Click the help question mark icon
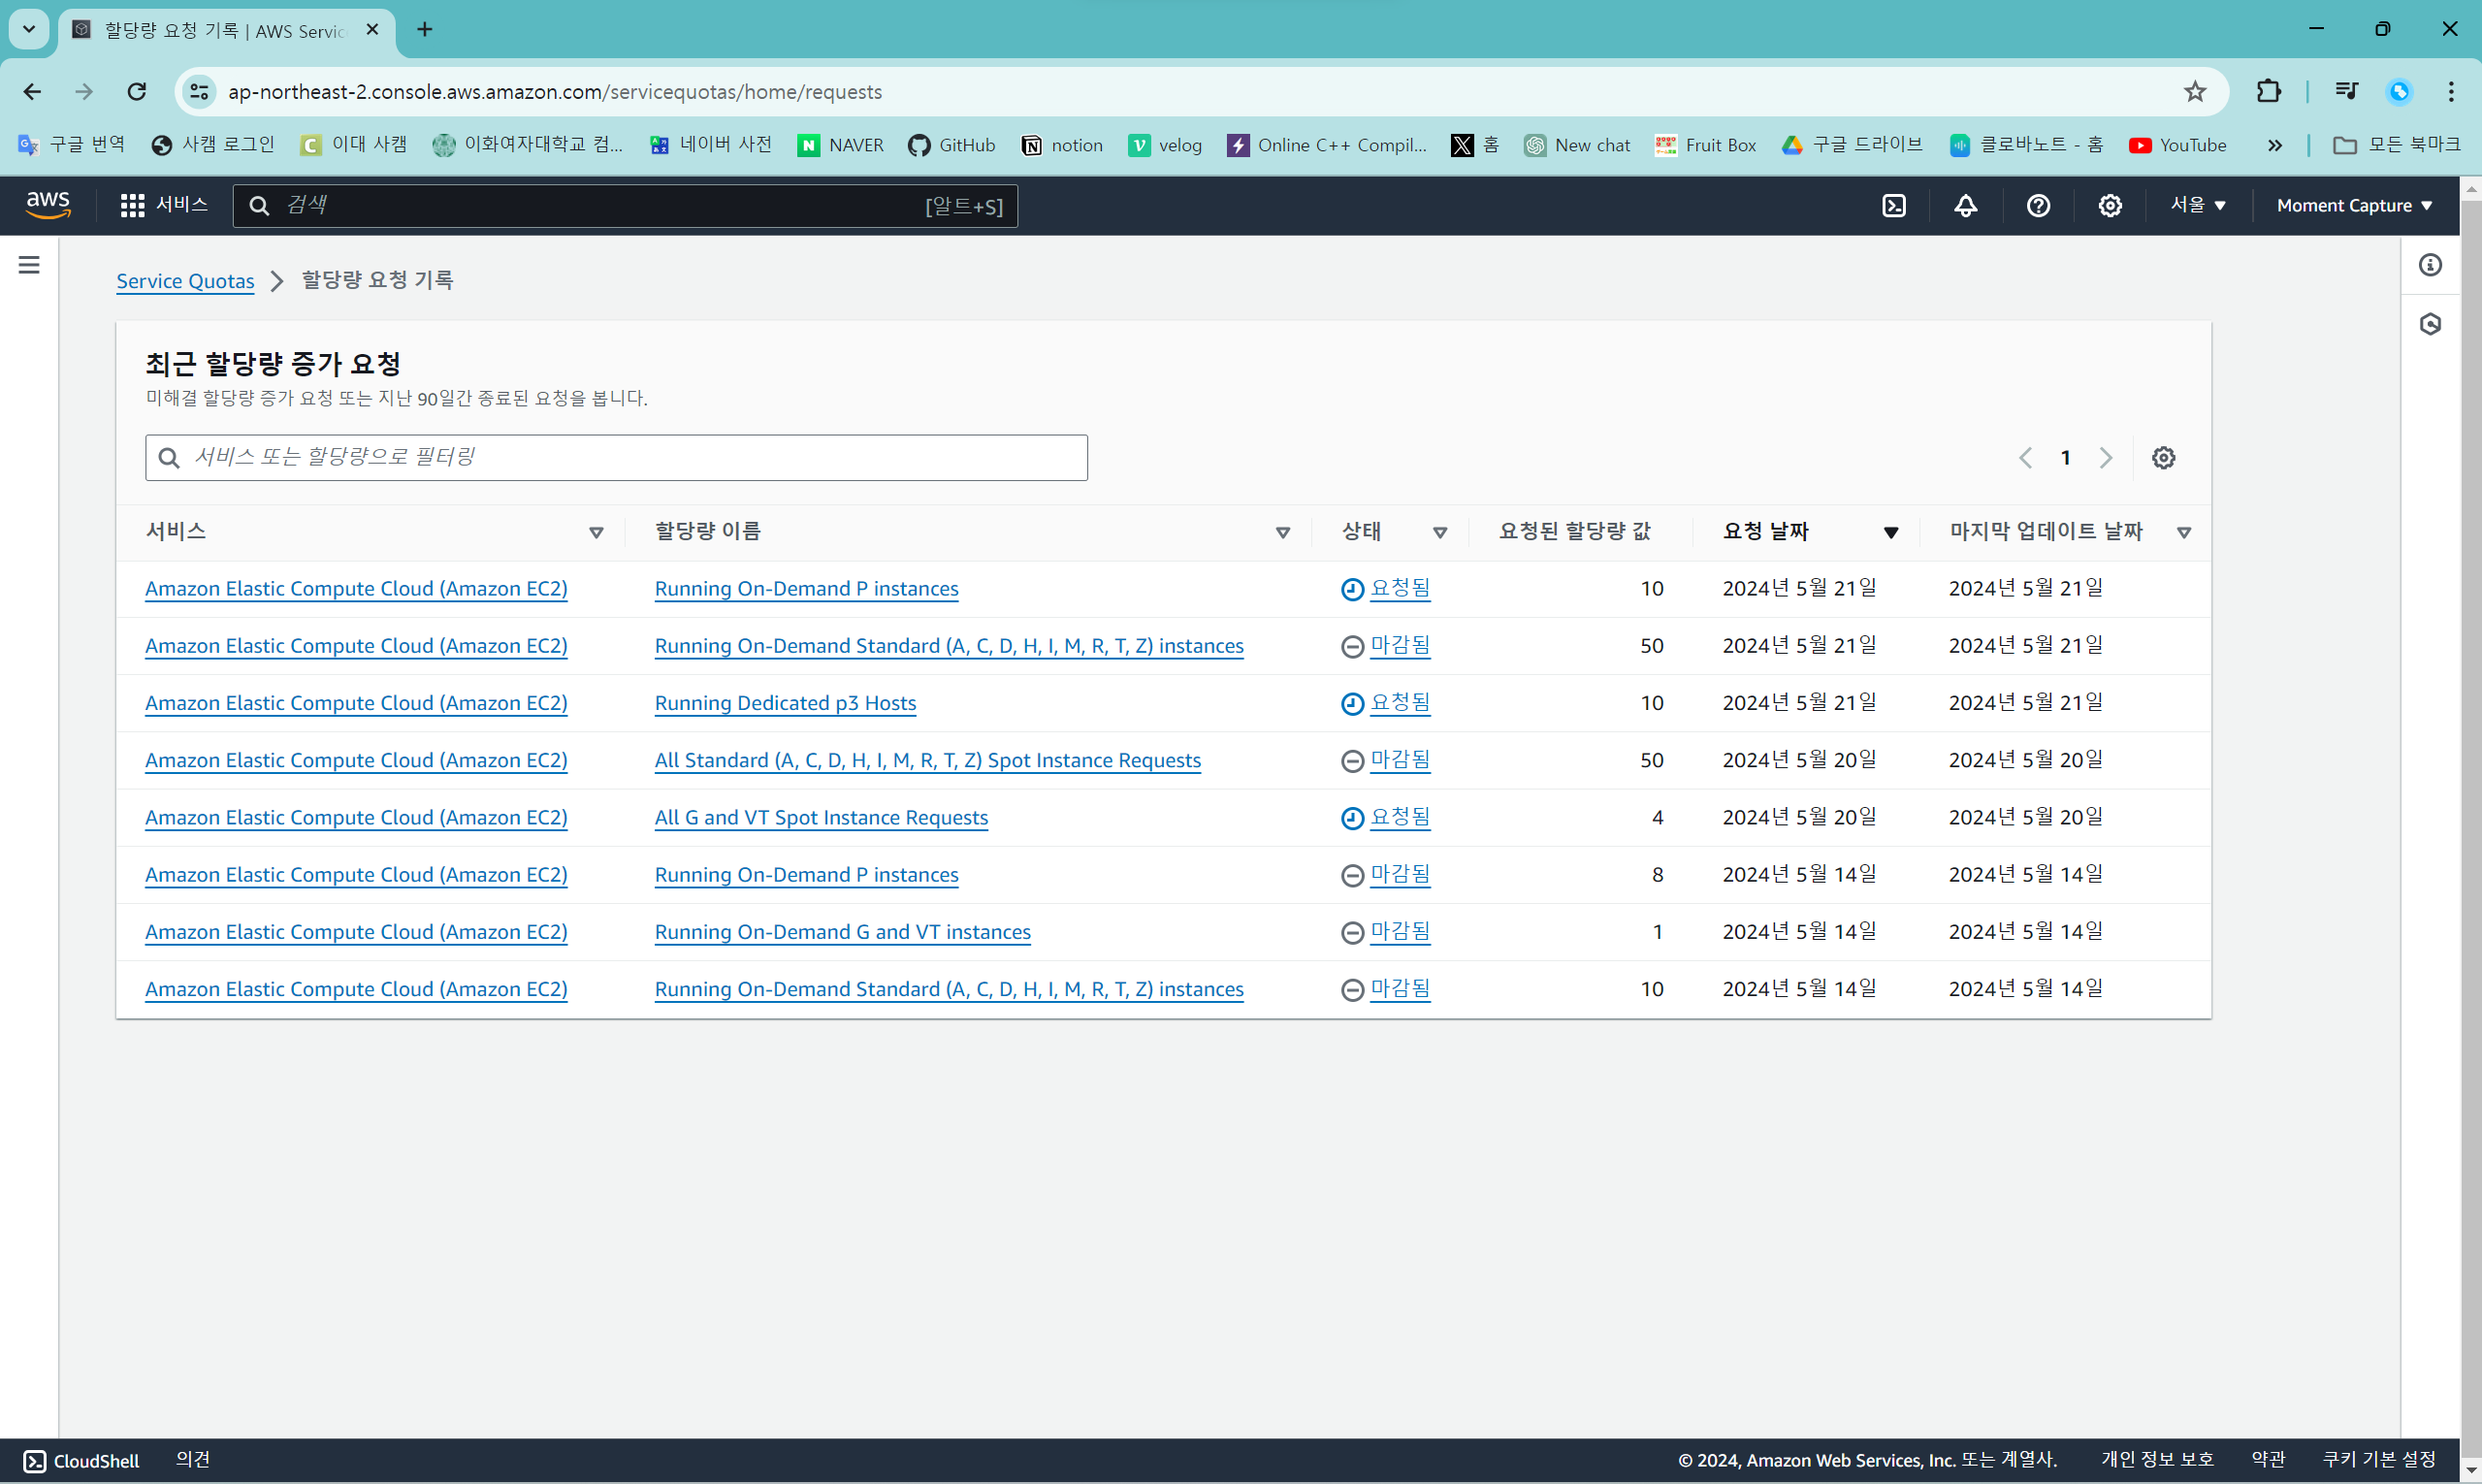Viewport: 2482px width, 1484px height. [x=2037, y=206]
